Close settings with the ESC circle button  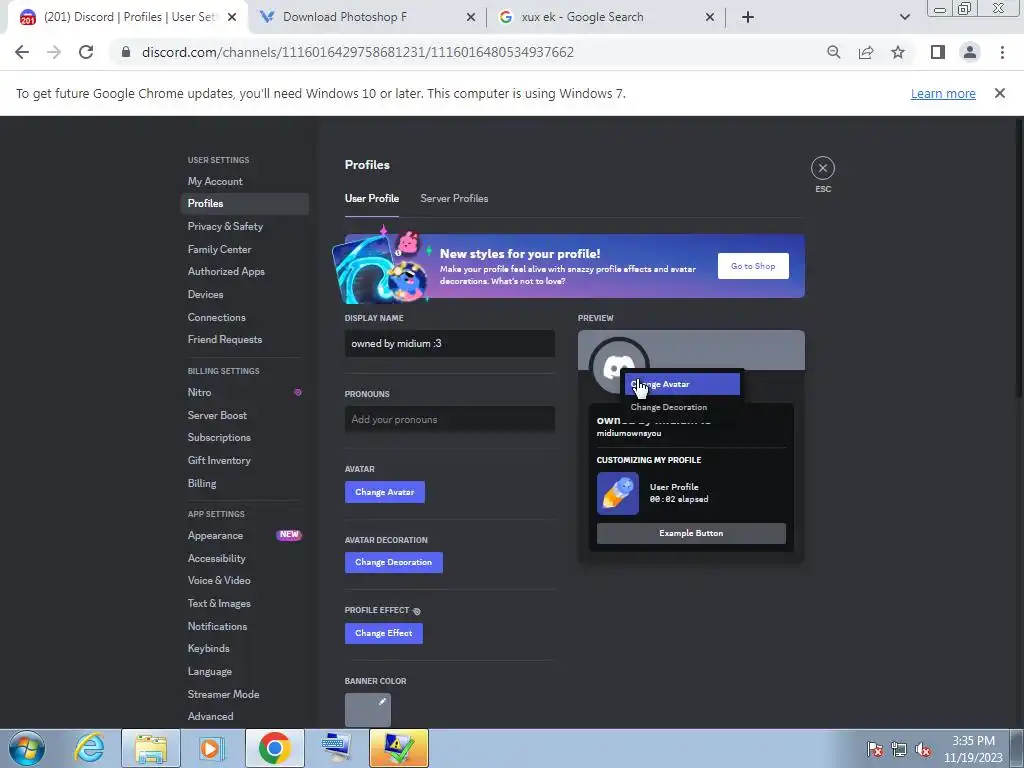tap(822, 168)
